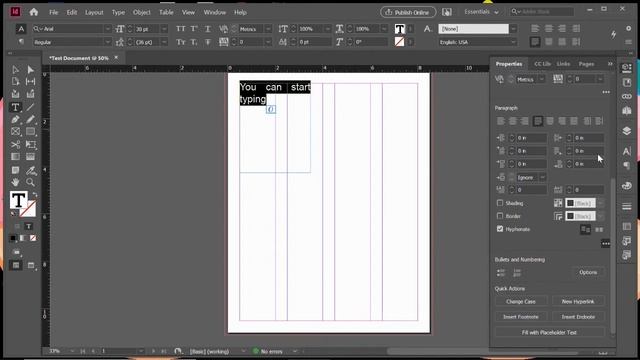This screenshot has width=640, height=360.
Task: Uncheck the Hyphenate checkbox
Action: [500, 229]
